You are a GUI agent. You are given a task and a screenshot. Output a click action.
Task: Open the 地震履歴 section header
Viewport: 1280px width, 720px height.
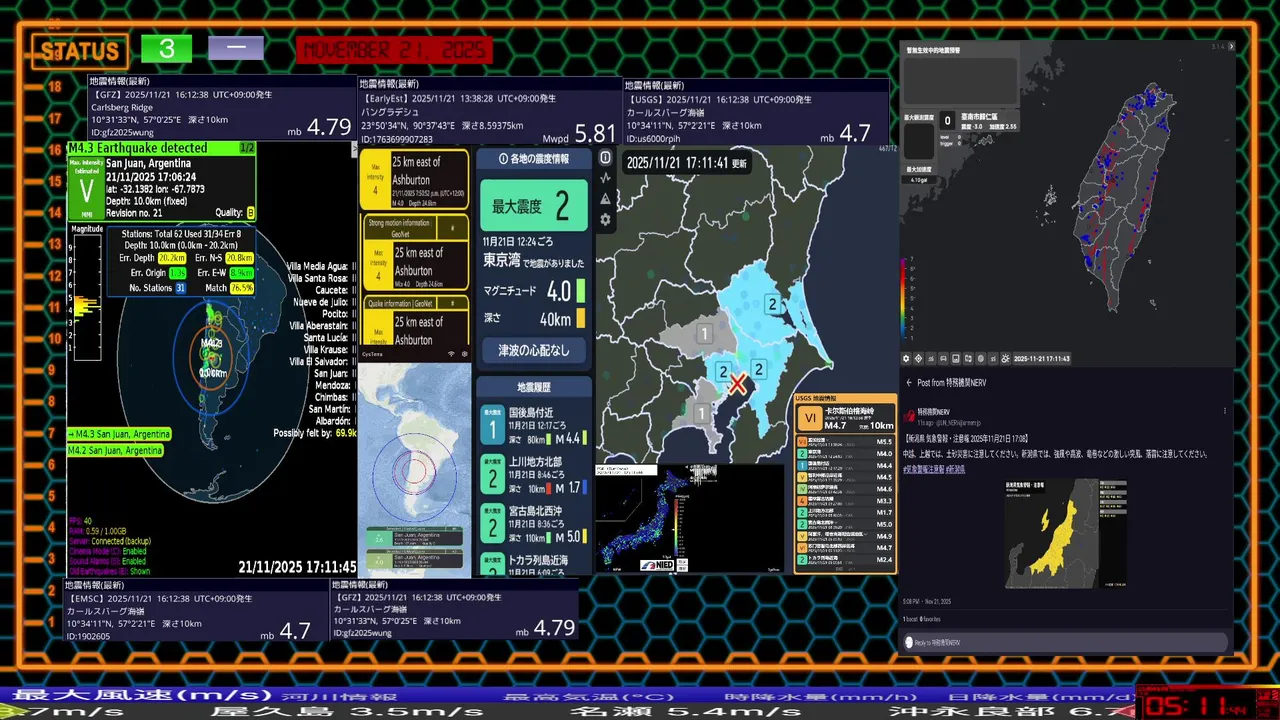533,387
